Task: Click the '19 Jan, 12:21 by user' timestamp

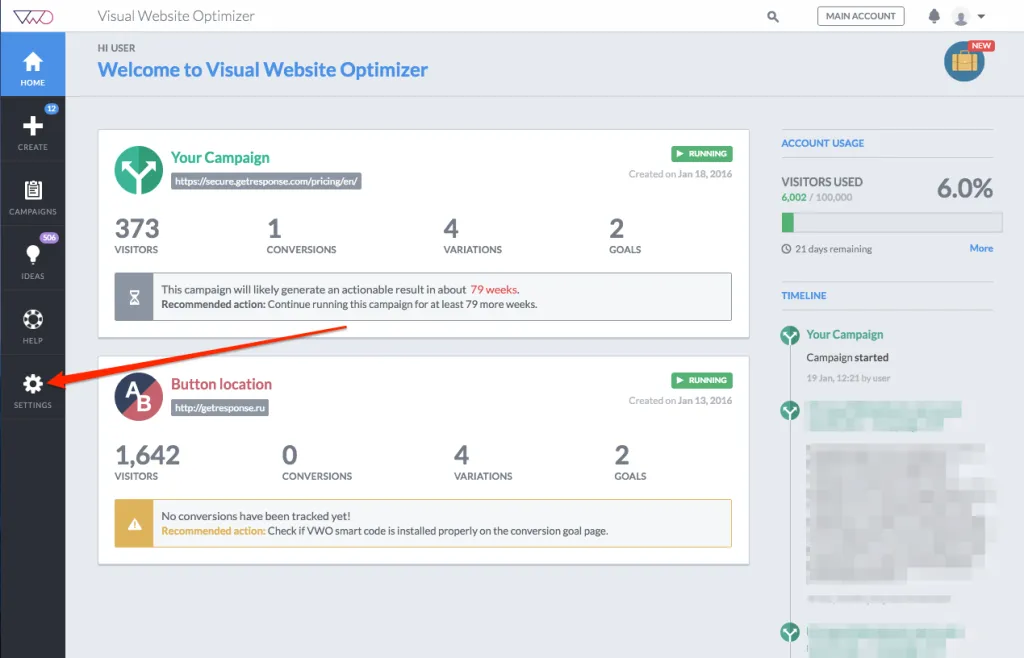Action: pyautogui.click(x=848, y=378)
